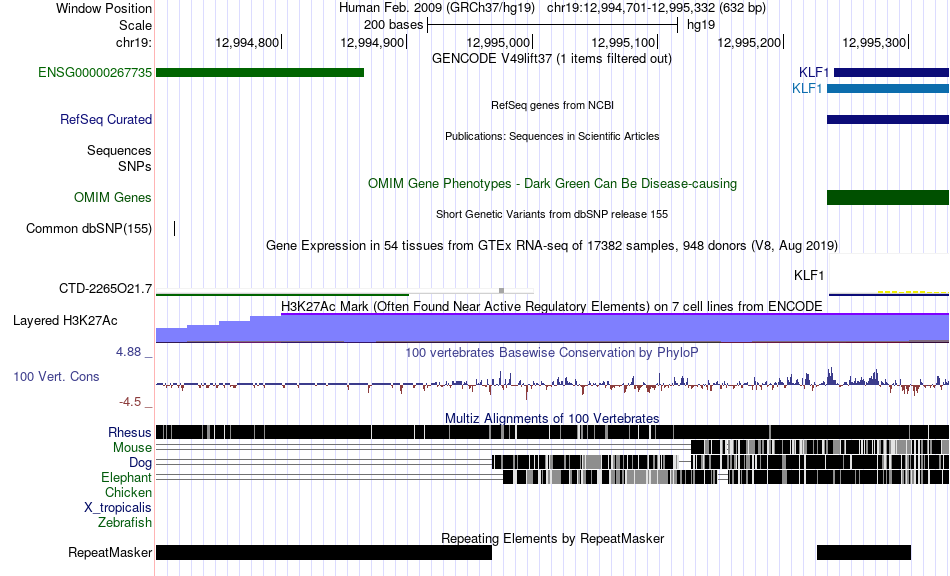Screen dimensions: 950x576
Task: Click the Short Genetic Variants dbSNP title
Action: pyautogui.click(x=552, y=214)
